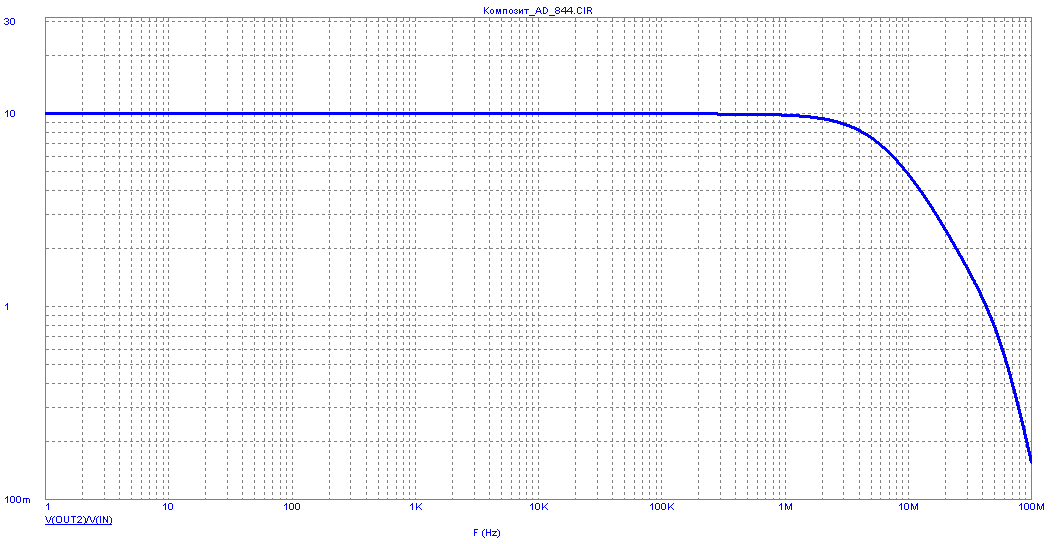Click the F (Hz) axis label
The image size is (1058, 544).
[486, 533]
